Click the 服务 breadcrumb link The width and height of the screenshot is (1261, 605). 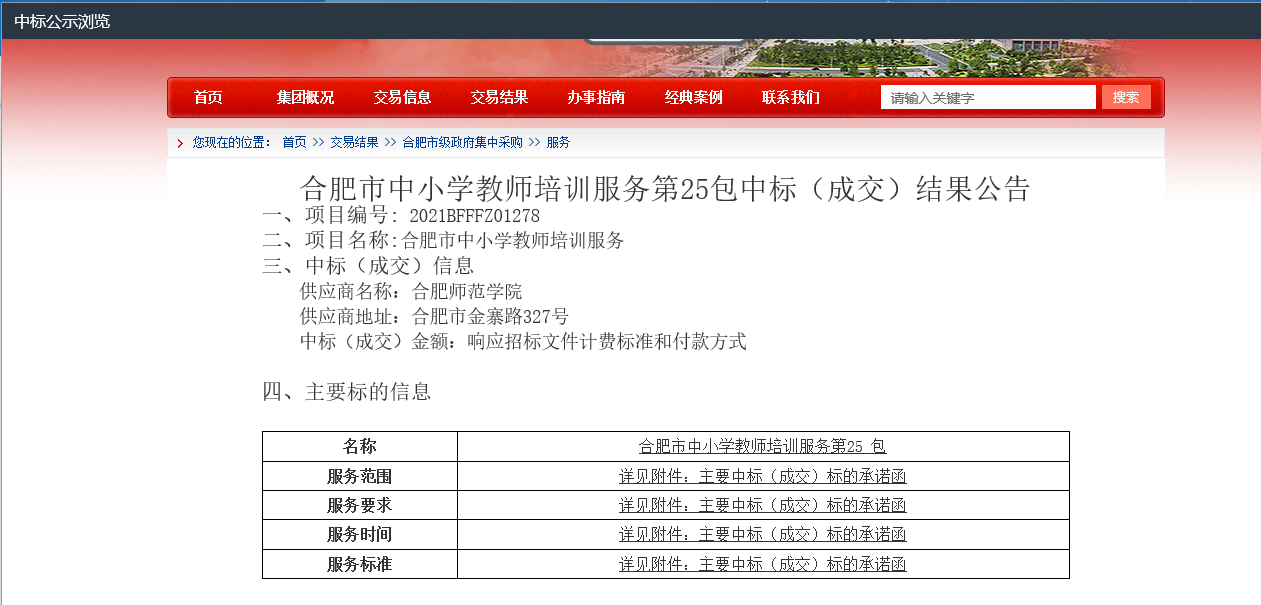coord(558,143)
